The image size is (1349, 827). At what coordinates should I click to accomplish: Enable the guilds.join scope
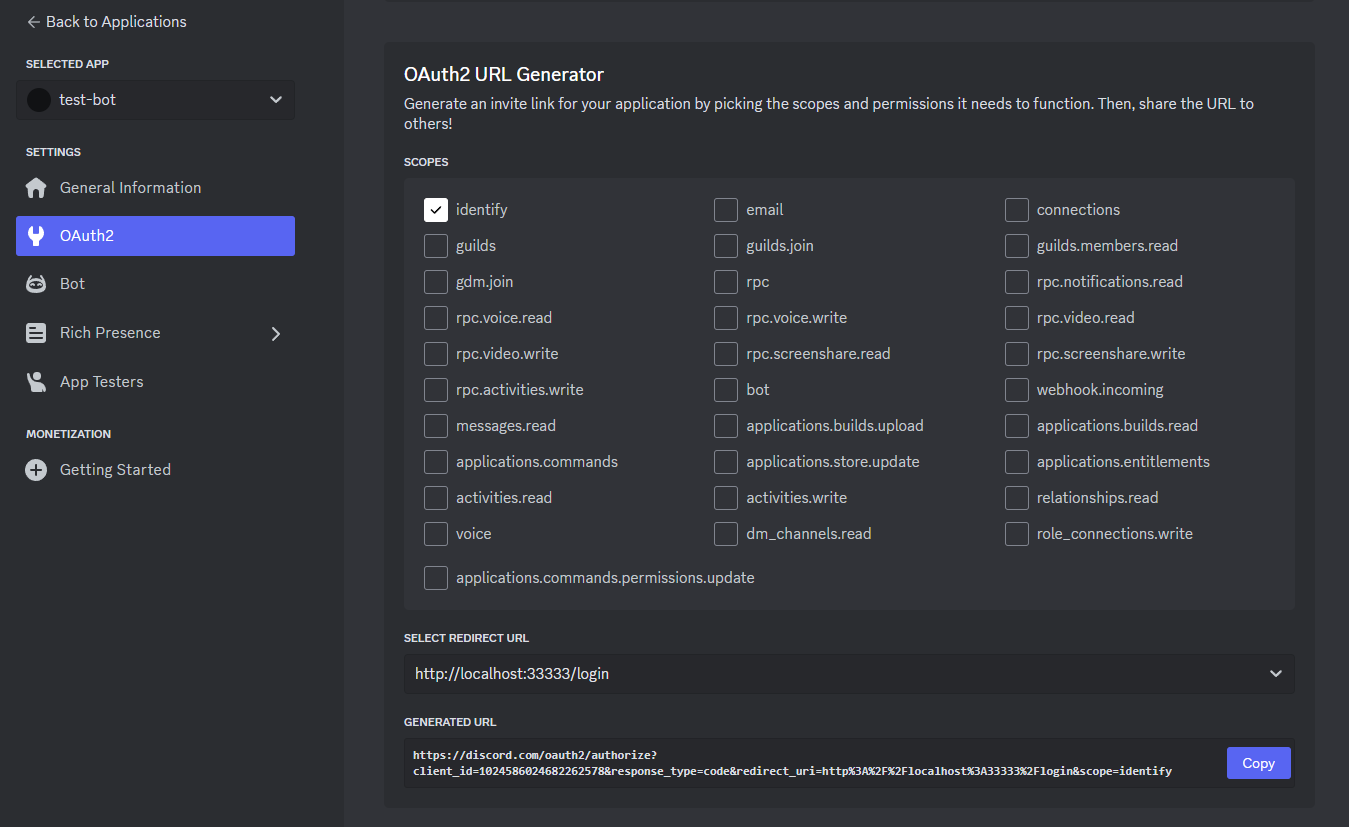pyautogui.click(x=726, y=246)
